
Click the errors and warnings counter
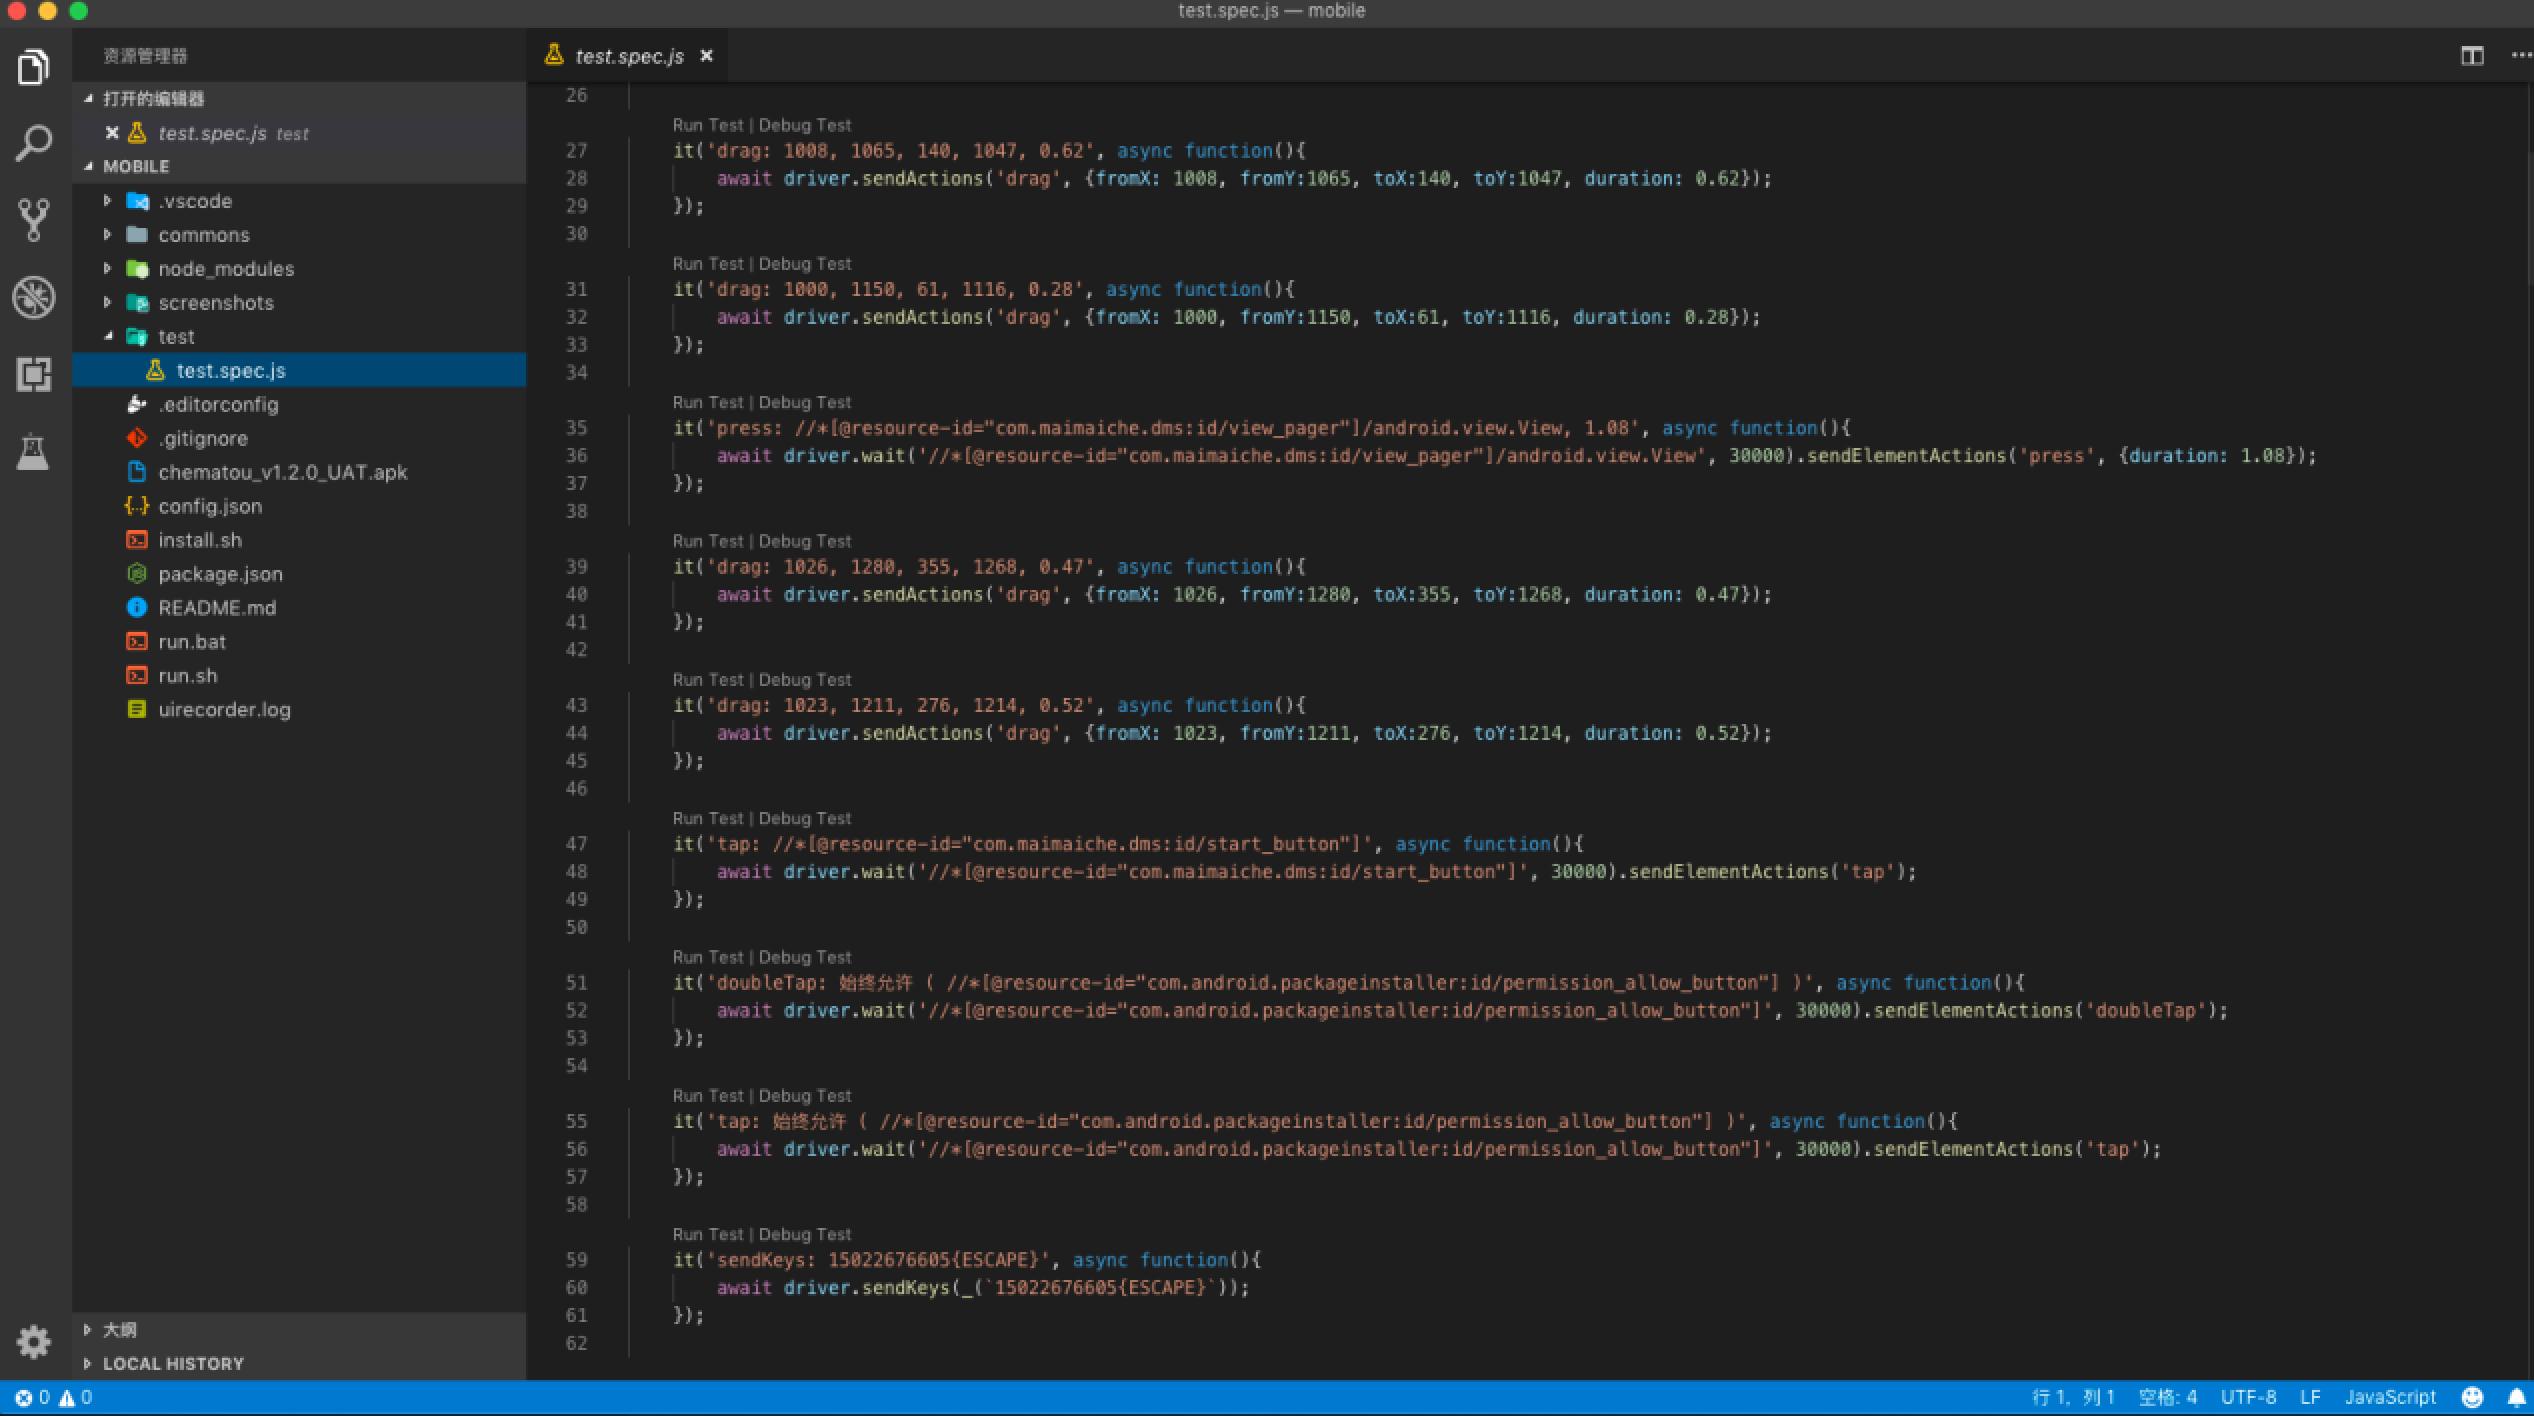(x=54, y=1397)
